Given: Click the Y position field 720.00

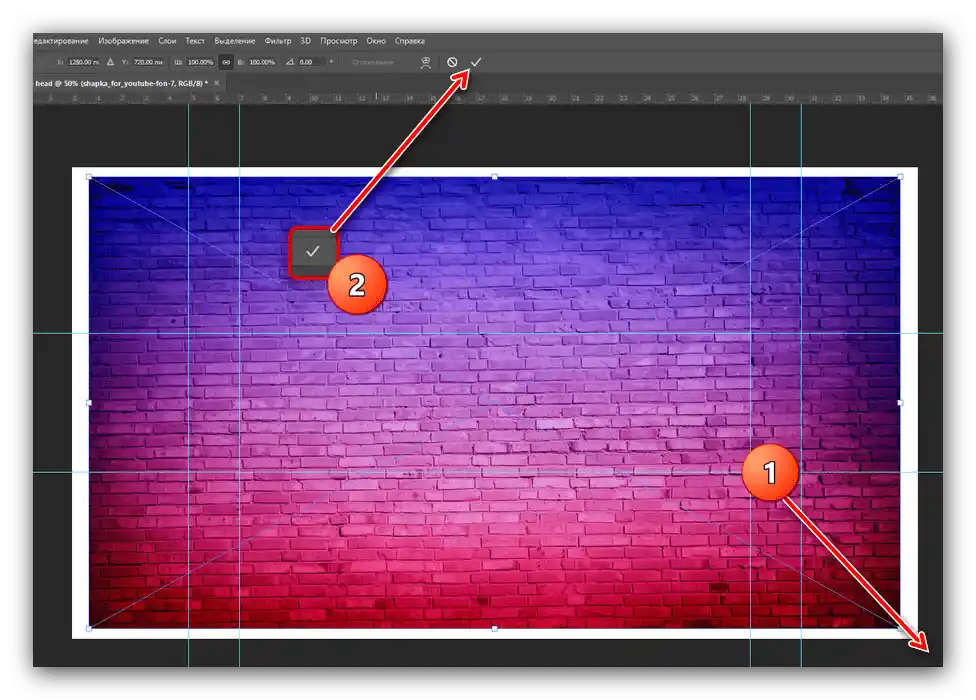Looking at the screenshot, I should [x=149, y=62].
